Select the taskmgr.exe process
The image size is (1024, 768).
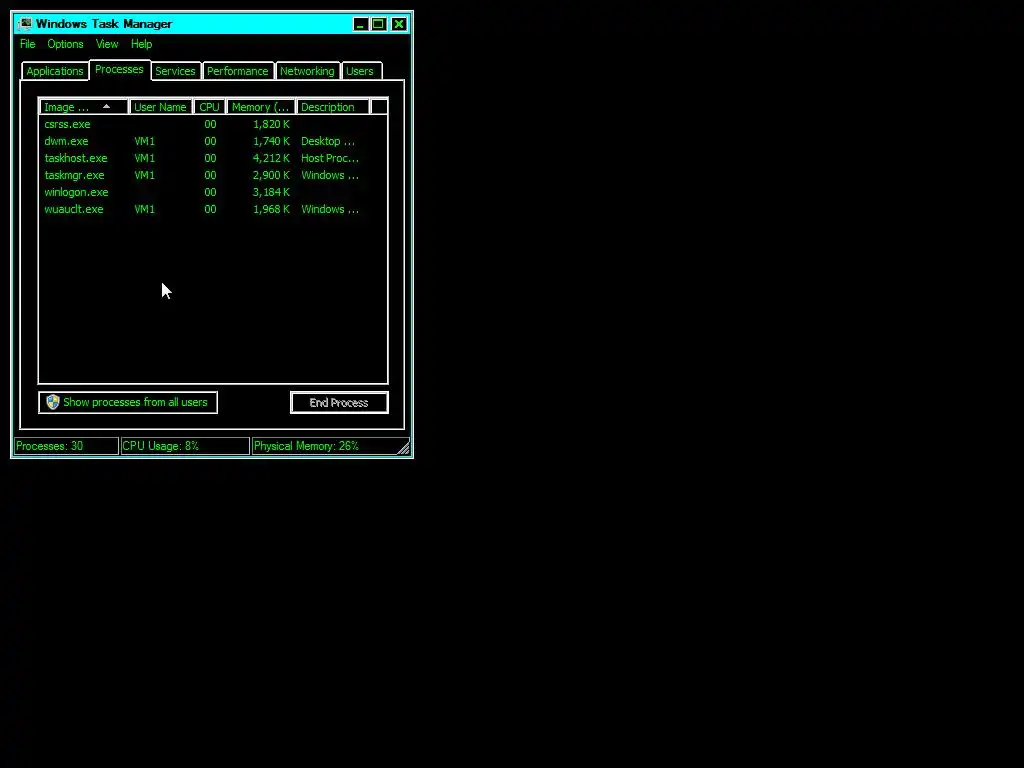coord(213,175)
